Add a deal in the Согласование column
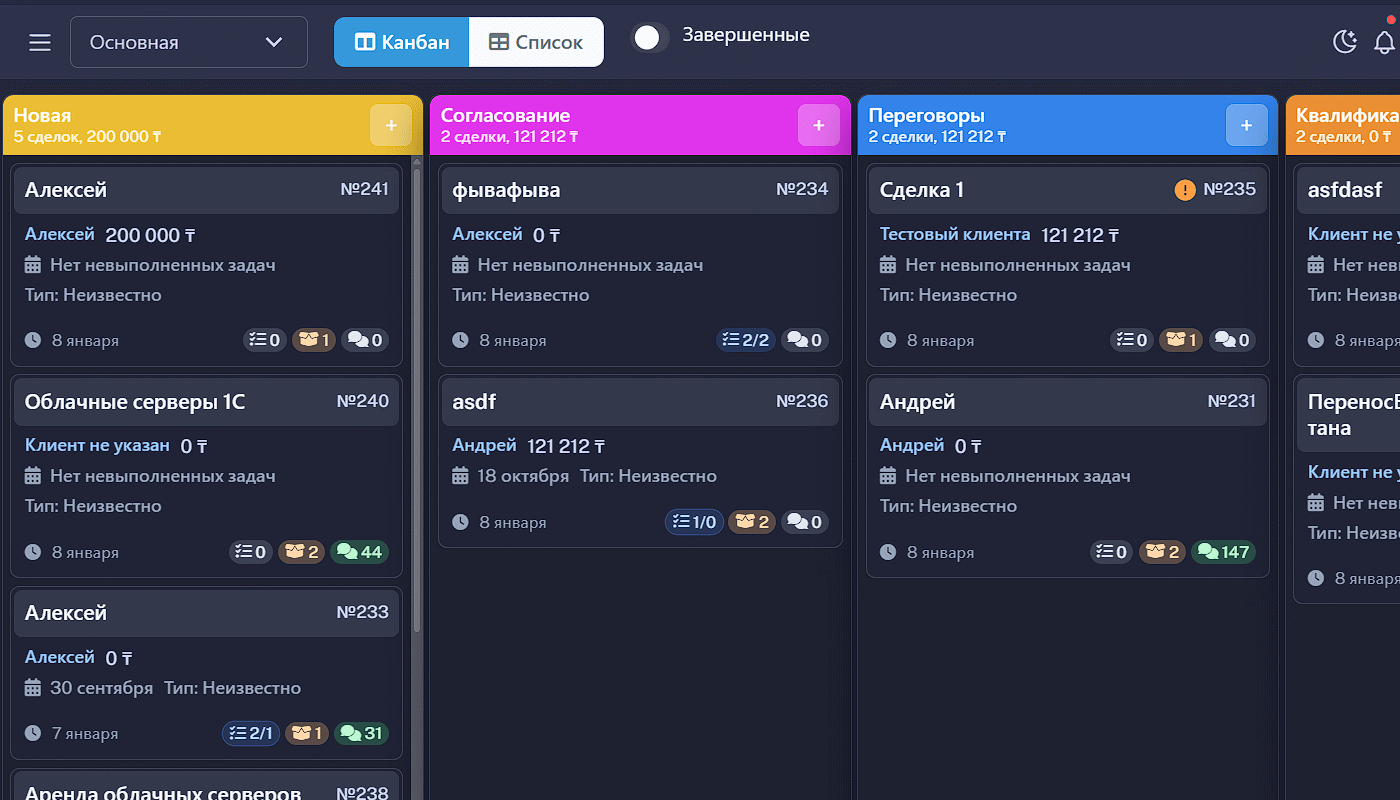This screenshot has width=1400, height=800. pyautogui.click(x=818, y=126)
